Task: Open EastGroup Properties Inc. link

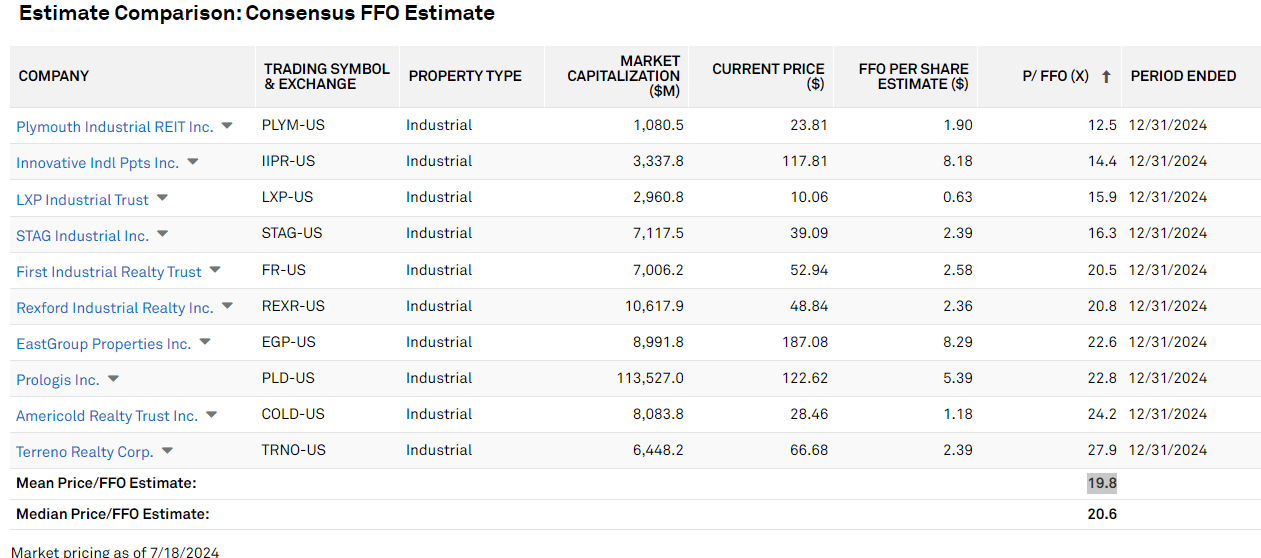Action: 103,344
